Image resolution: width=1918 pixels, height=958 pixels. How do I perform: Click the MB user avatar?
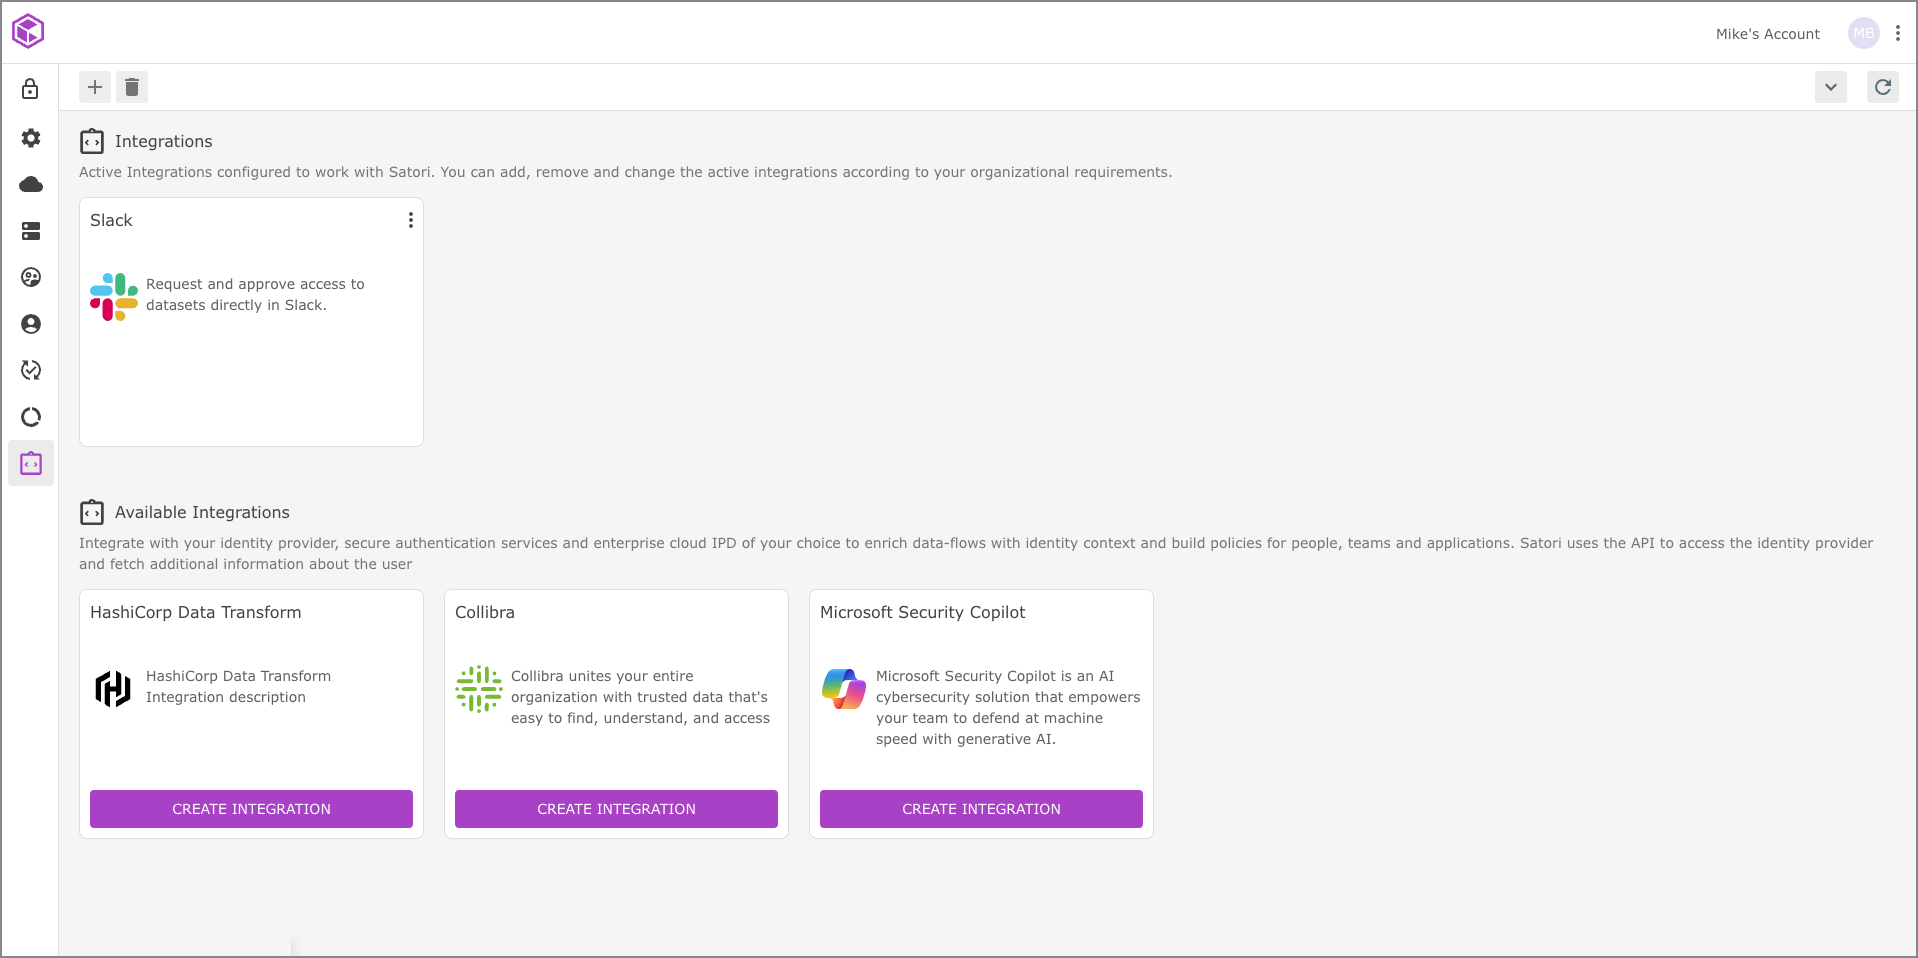[x=1863, y=33]
